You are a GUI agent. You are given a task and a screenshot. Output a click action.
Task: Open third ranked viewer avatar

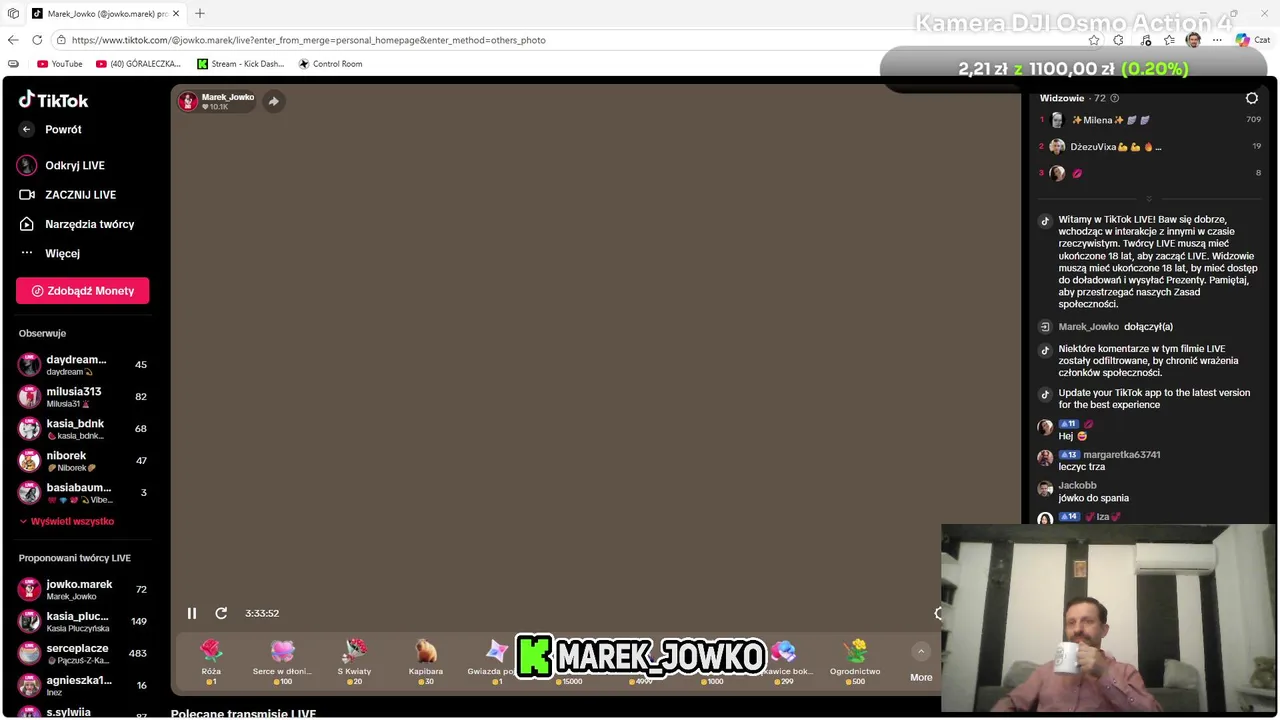point(1057,173)
